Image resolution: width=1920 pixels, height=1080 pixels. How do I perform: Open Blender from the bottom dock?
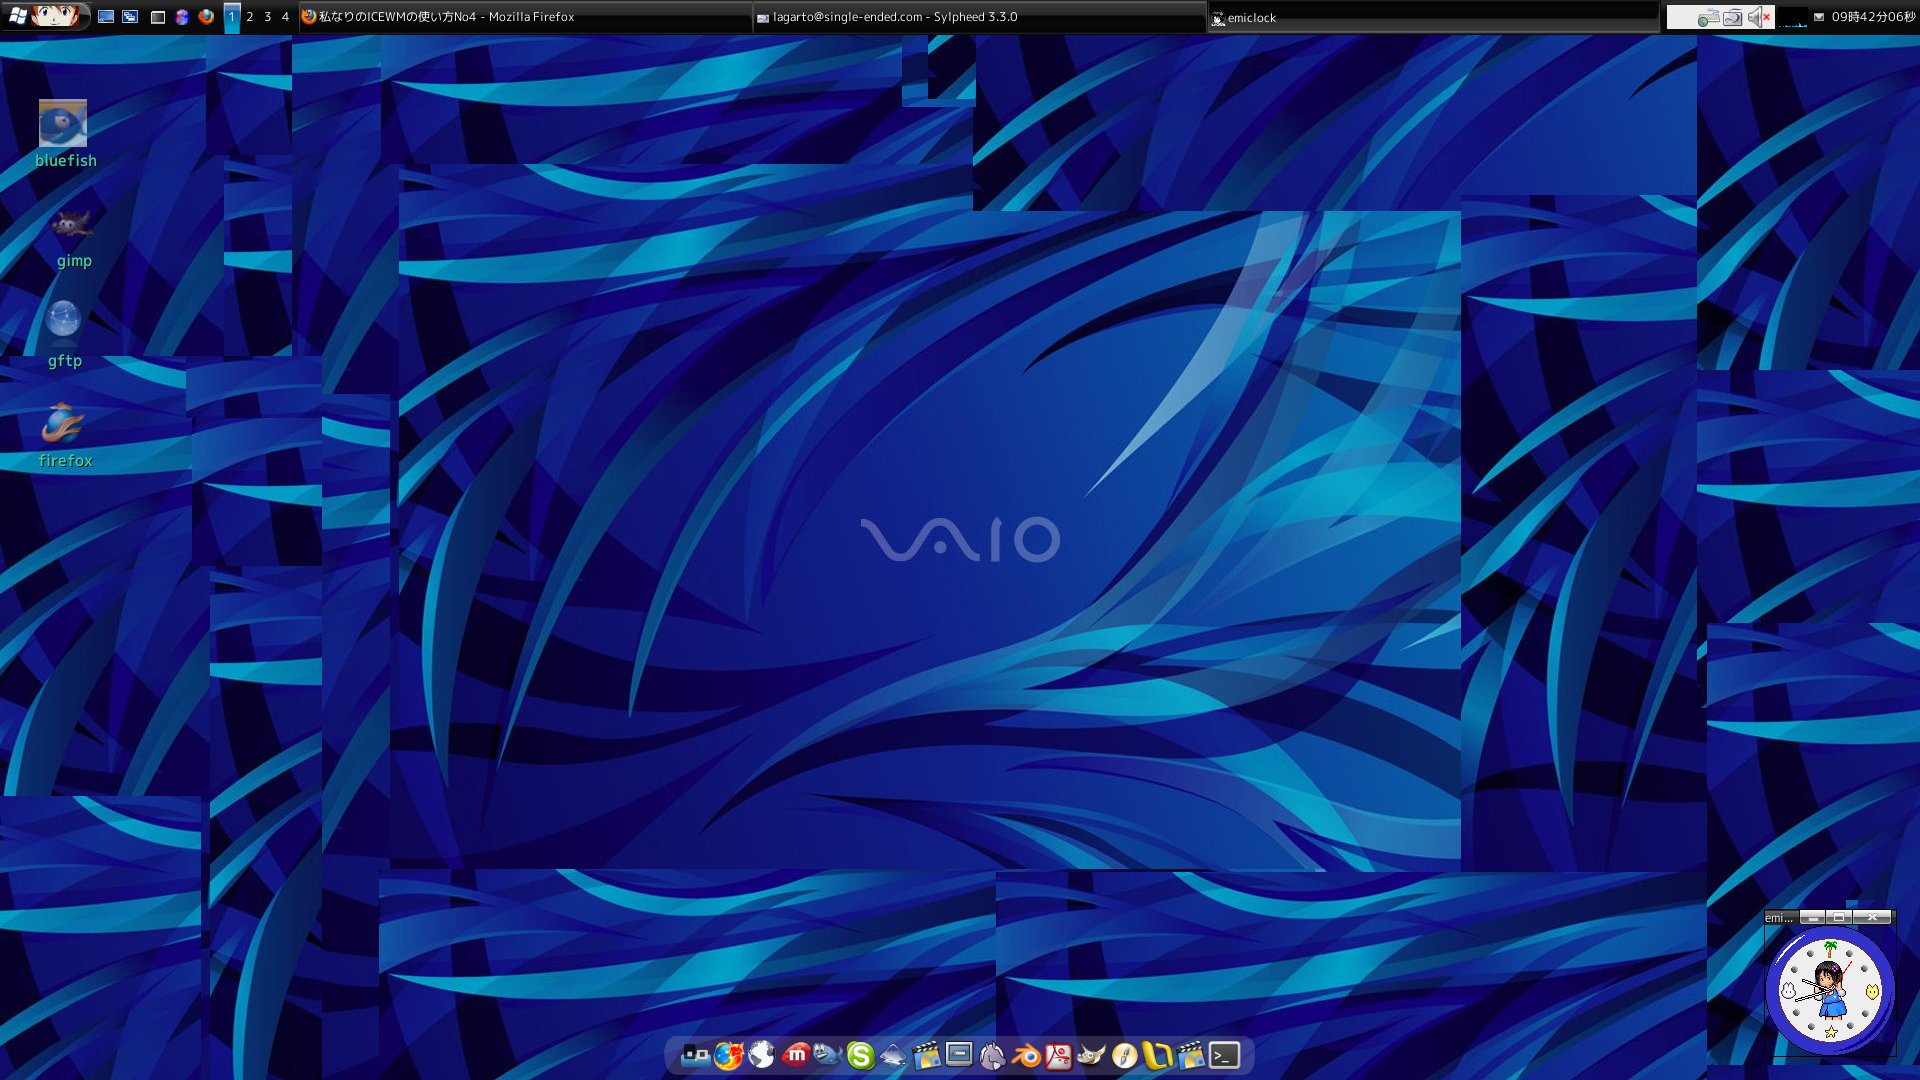1028,1057
